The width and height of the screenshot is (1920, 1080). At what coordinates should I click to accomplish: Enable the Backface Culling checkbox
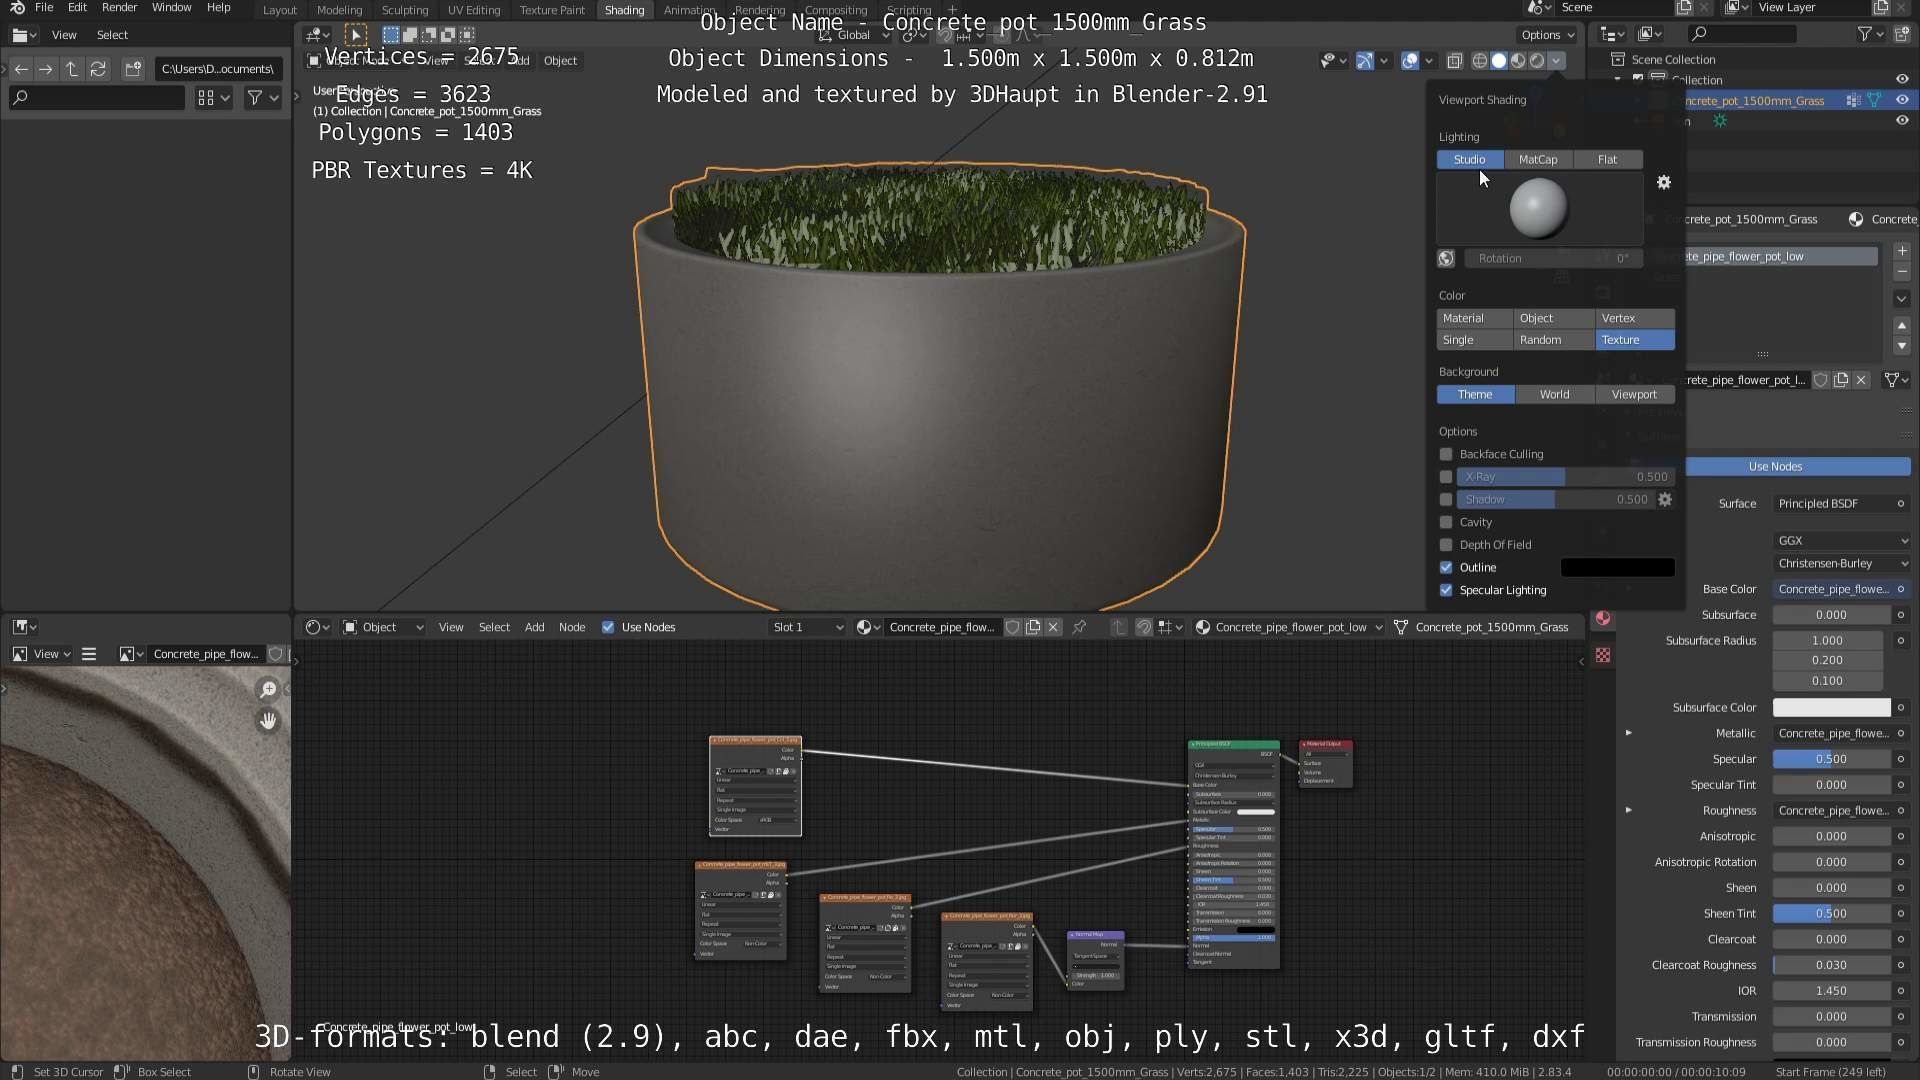pos(1446,454)
